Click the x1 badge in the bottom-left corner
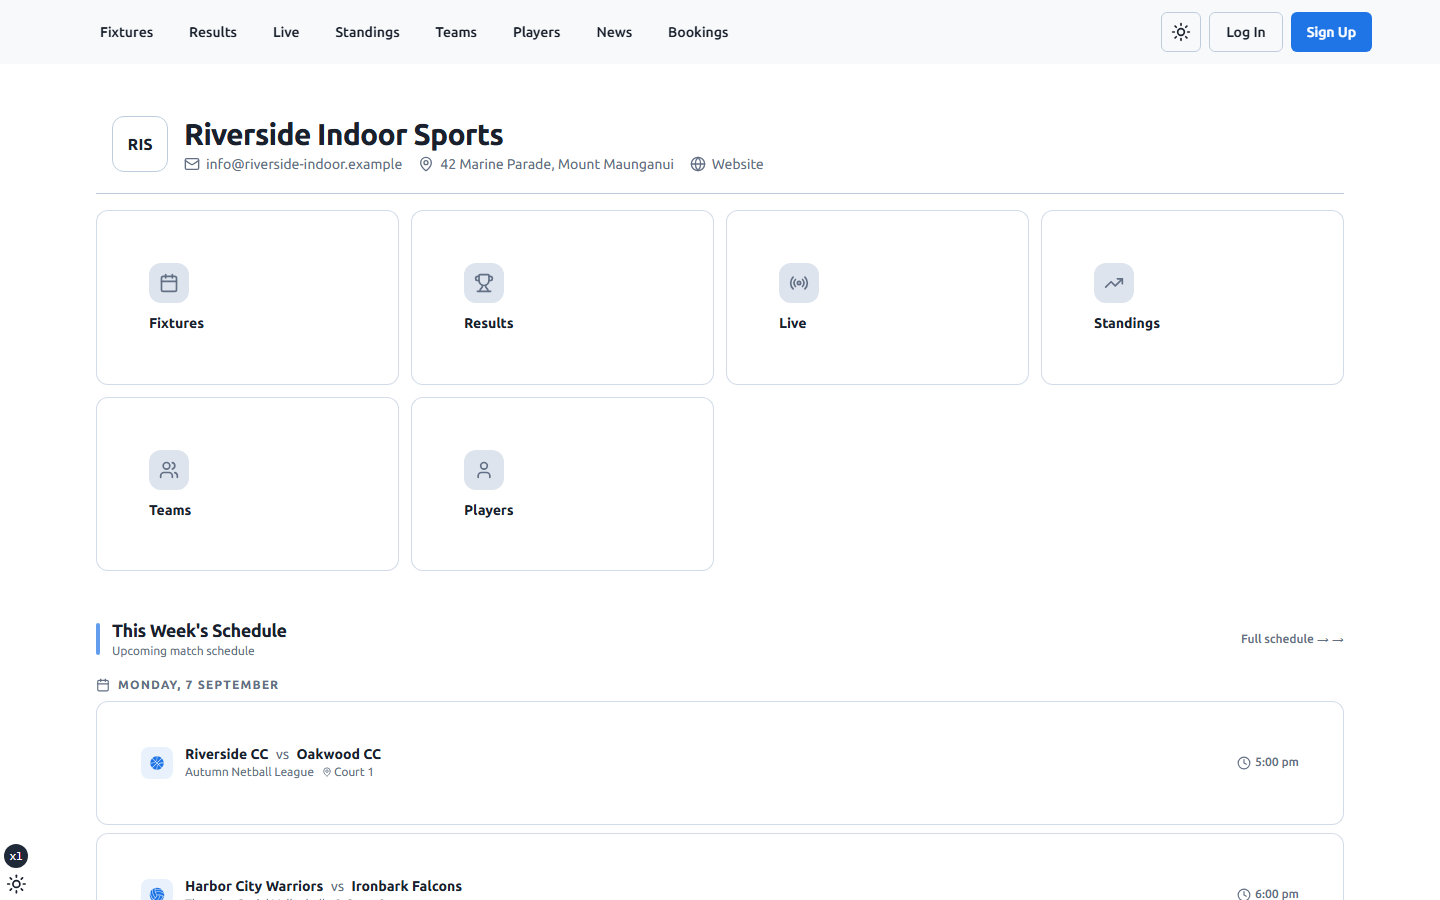The width and height of the screenshot is (1440, 900). [16, 856]
